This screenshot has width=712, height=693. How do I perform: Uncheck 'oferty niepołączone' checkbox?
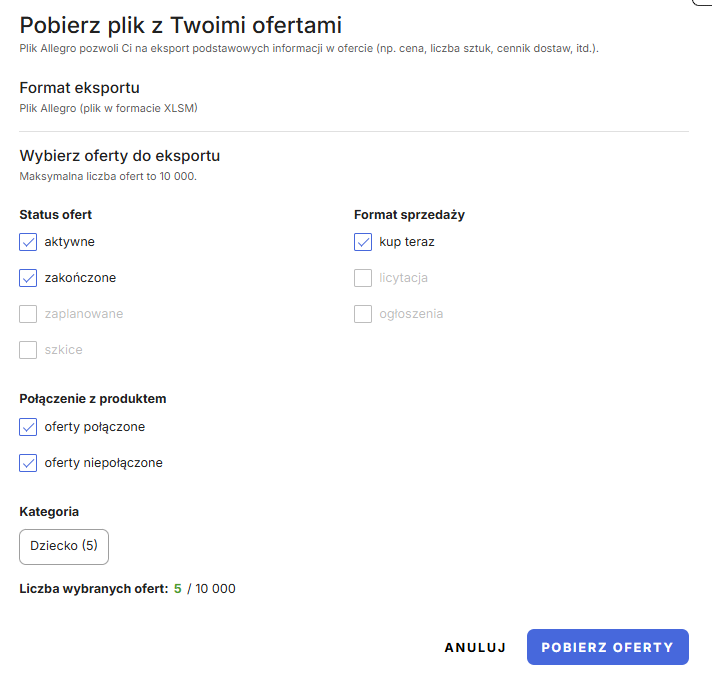tap(28, 463)
